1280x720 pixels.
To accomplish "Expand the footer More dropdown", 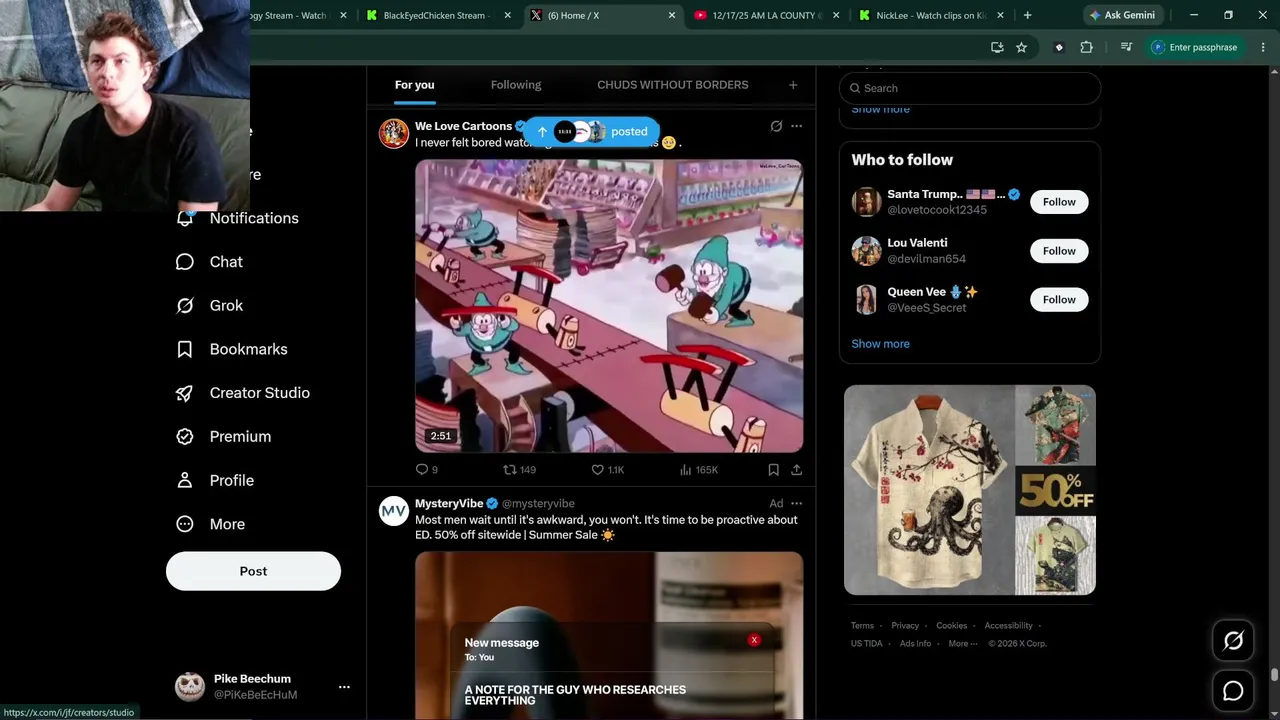I will [x=961, y=644].
